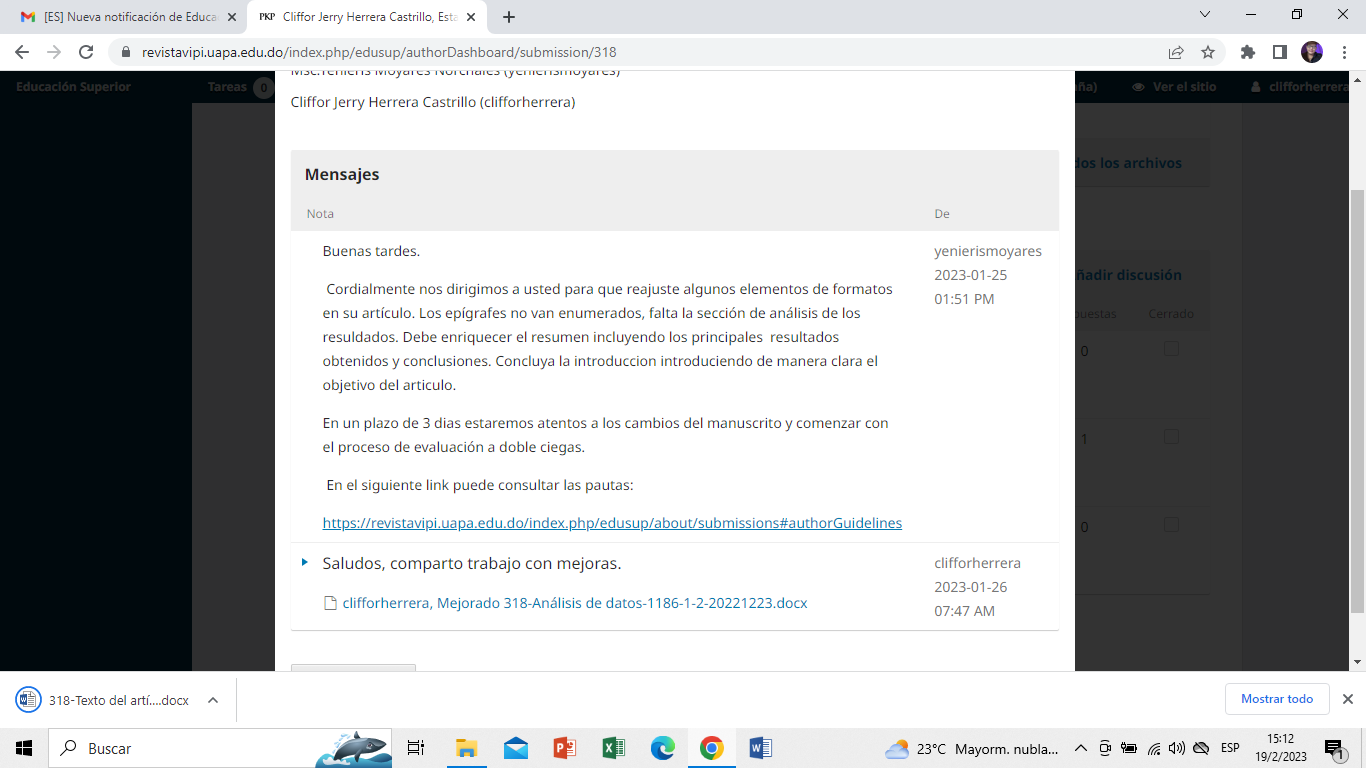
Task: Show hidden system tray icons
Action: (x=1080, y=748)
